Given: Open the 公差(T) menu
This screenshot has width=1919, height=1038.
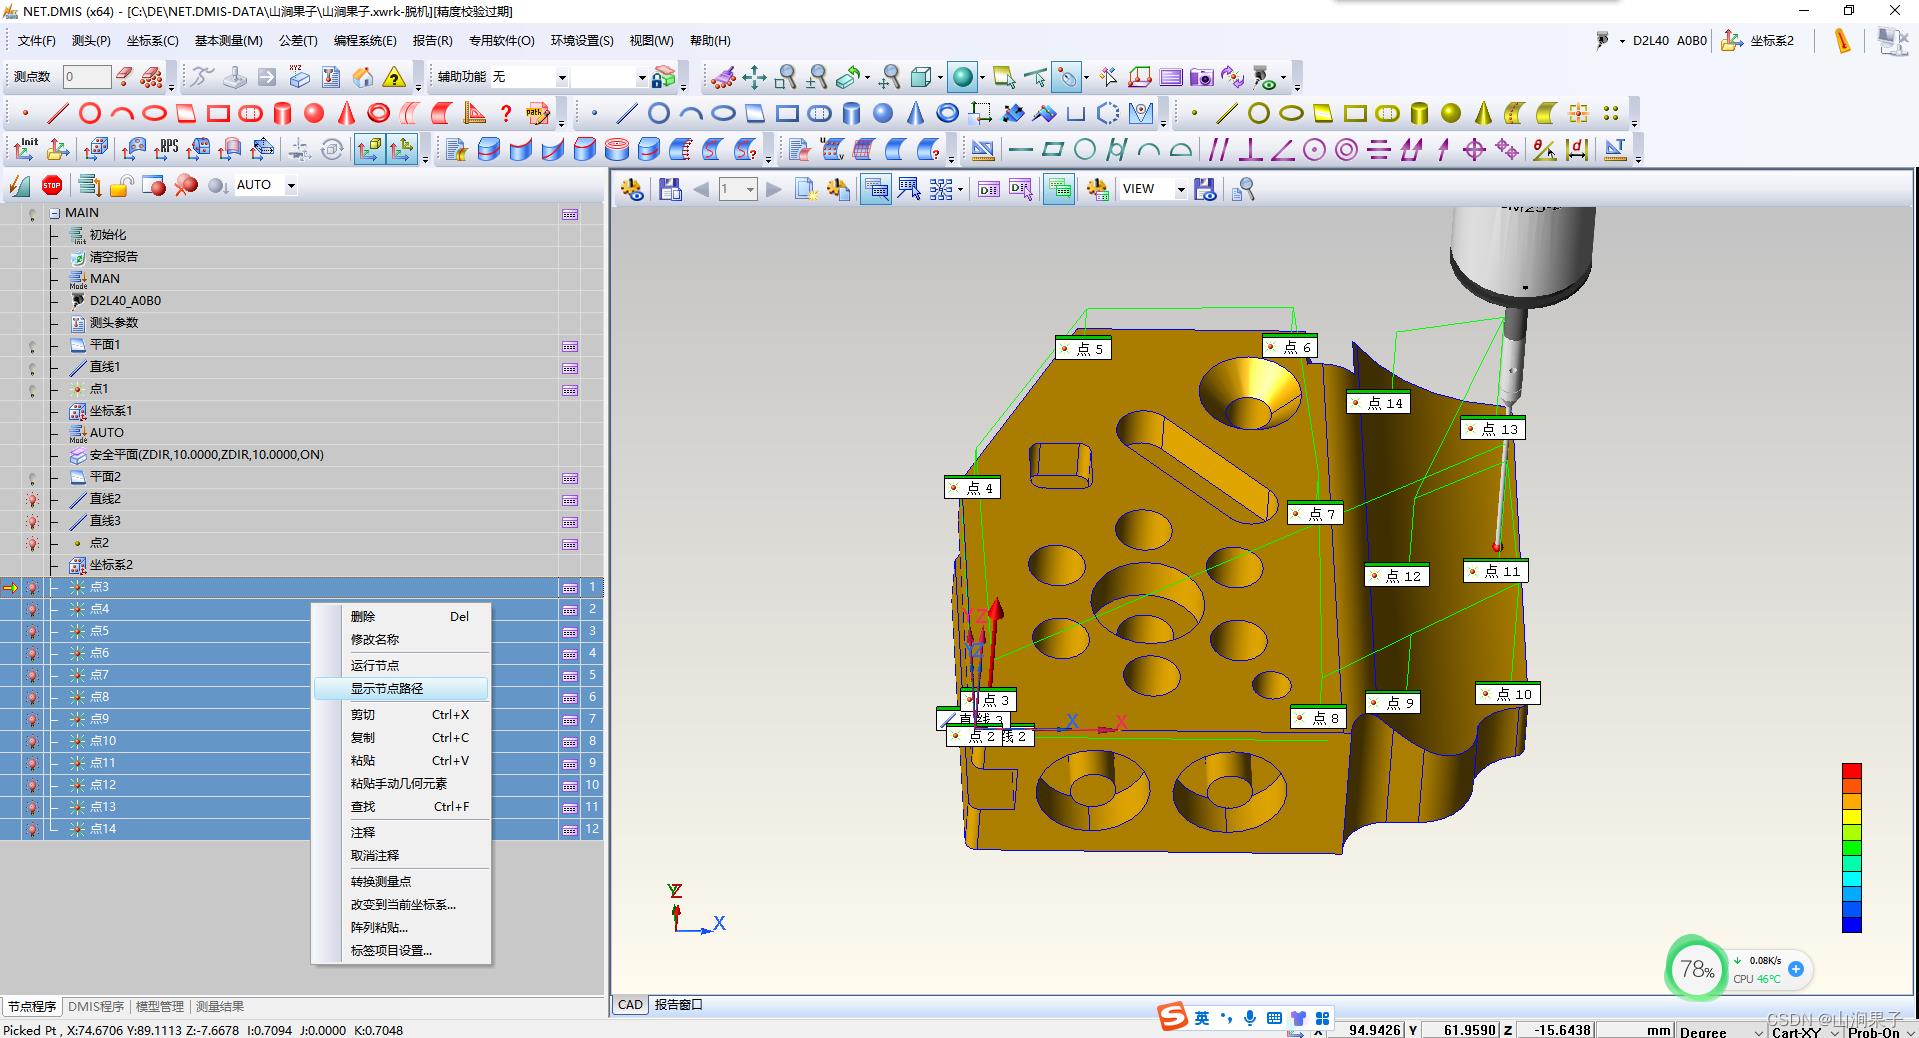Looking at the screenshot, I should pyautogui.click(x=298, y=41).
